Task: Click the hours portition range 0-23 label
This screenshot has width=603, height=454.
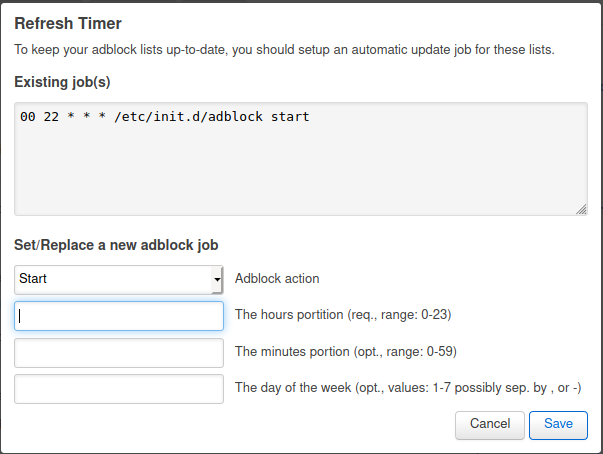Action: [x=343, y=314]
